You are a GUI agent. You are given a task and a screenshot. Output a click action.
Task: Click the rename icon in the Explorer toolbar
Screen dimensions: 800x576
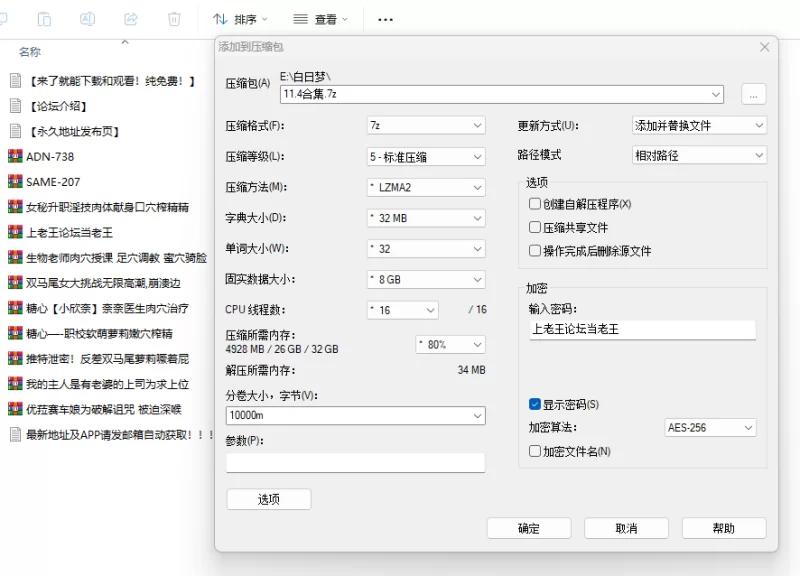(x=87, y=19)
